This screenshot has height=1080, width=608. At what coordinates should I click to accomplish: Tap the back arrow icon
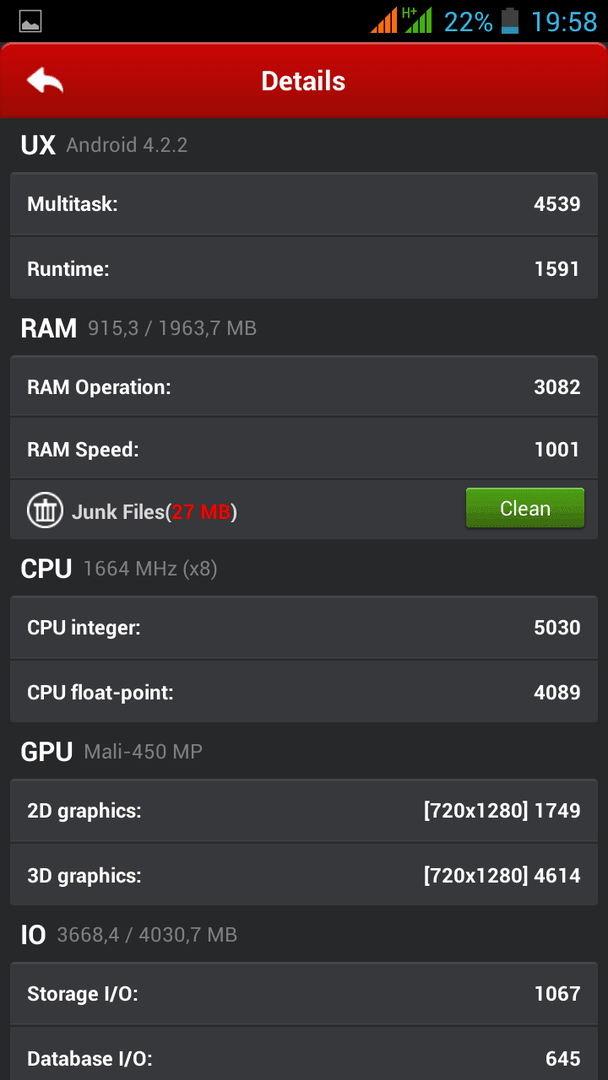click(45, 81)
